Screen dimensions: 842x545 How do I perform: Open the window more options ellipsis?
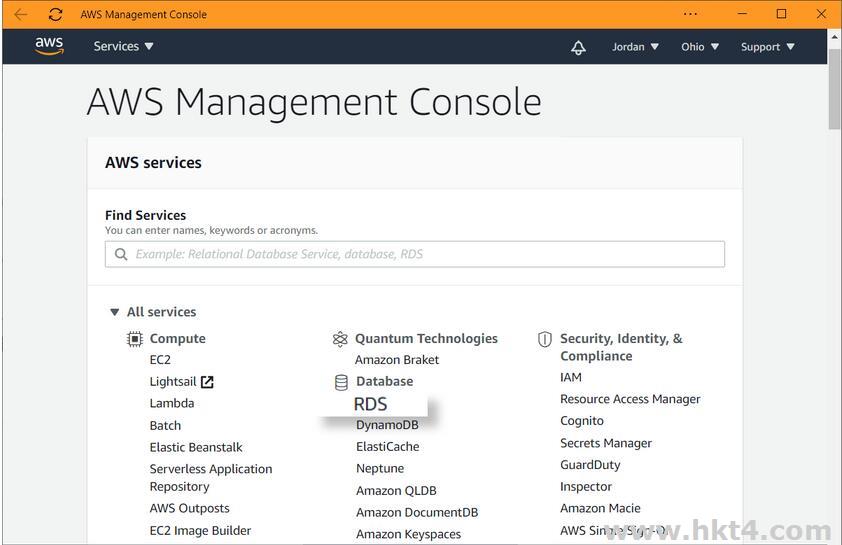(690, 14)
